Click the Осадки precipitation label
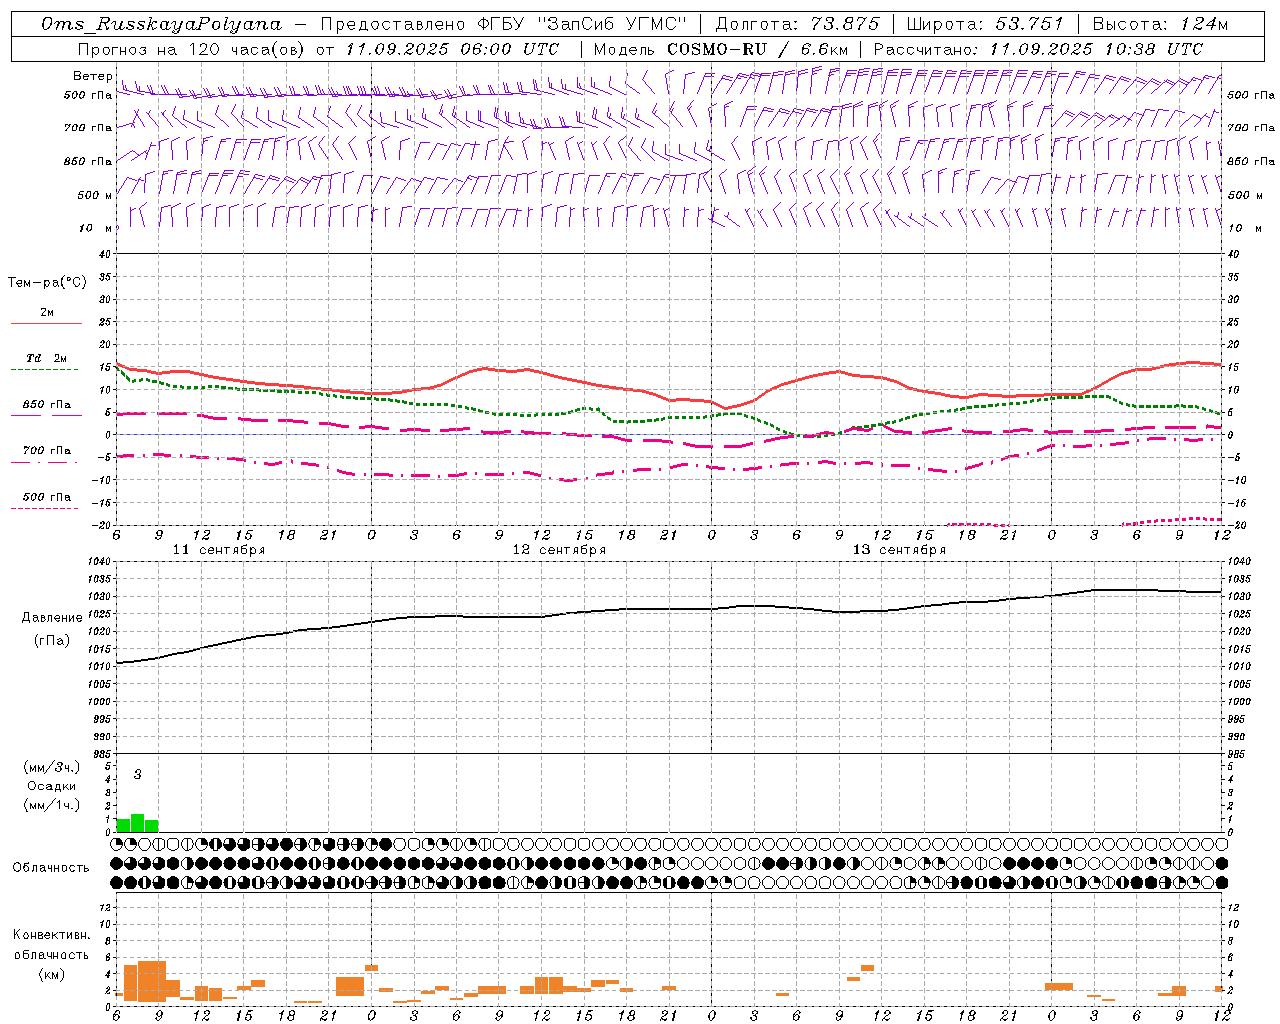This screenshot has height=1024, width=1280. click(x=52, y=786)
